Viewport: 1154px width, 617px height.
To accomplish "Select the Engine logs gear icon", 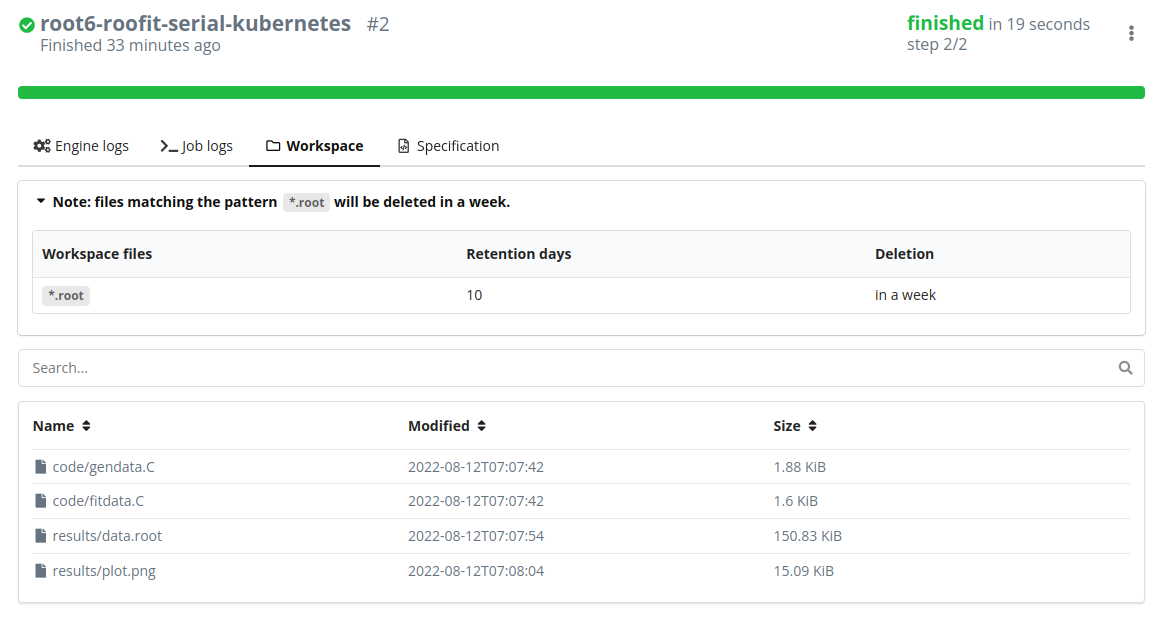I will (41, 145).
